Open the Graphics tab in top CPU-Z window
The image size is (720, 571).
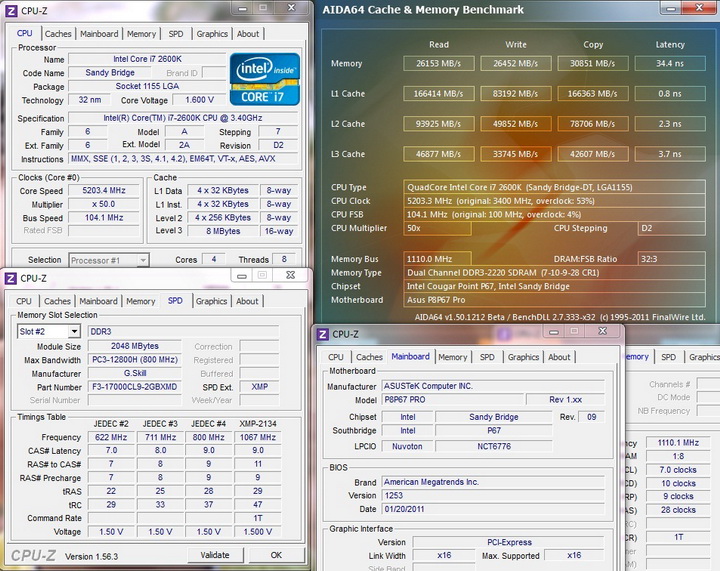[x=212, y=34]
